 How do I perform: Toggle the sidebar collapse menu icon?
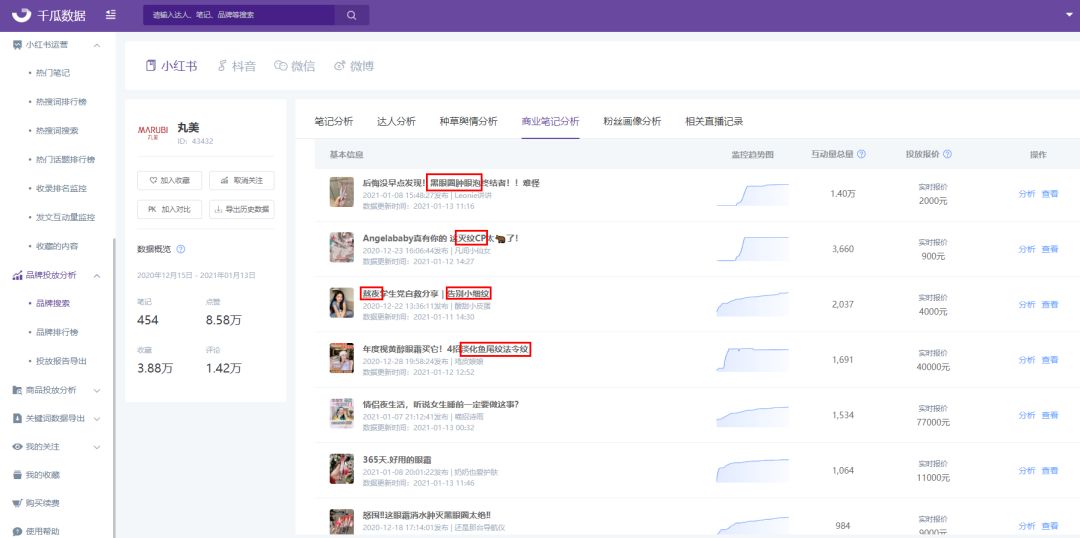tap(111, 14)
